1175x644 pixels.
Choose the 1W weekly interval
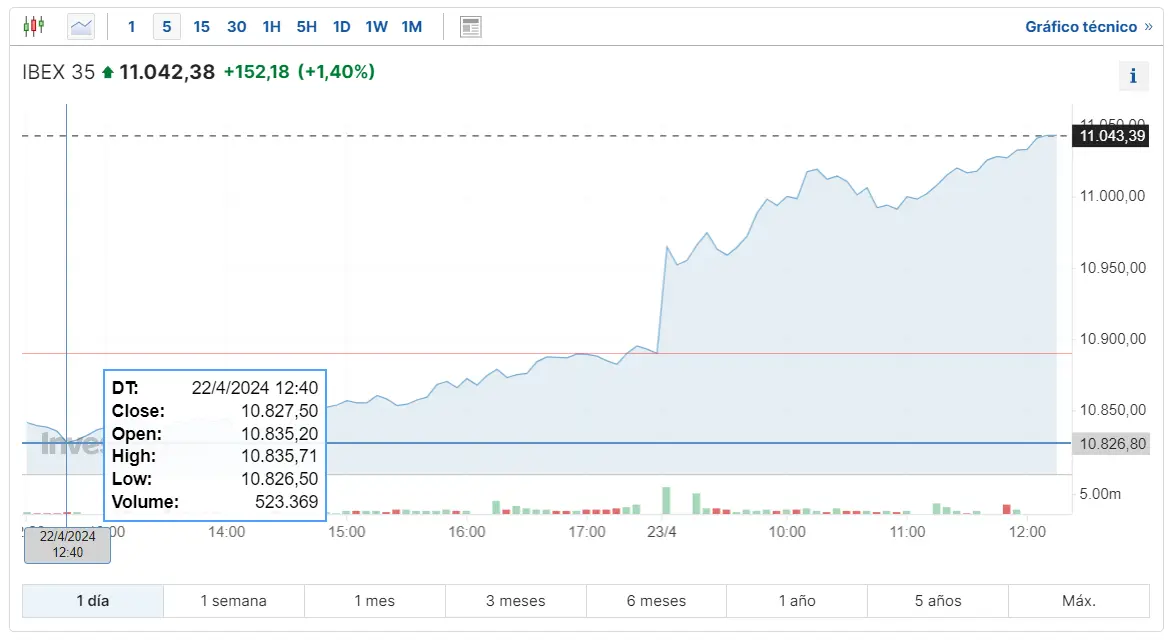[x=376, y=27]
